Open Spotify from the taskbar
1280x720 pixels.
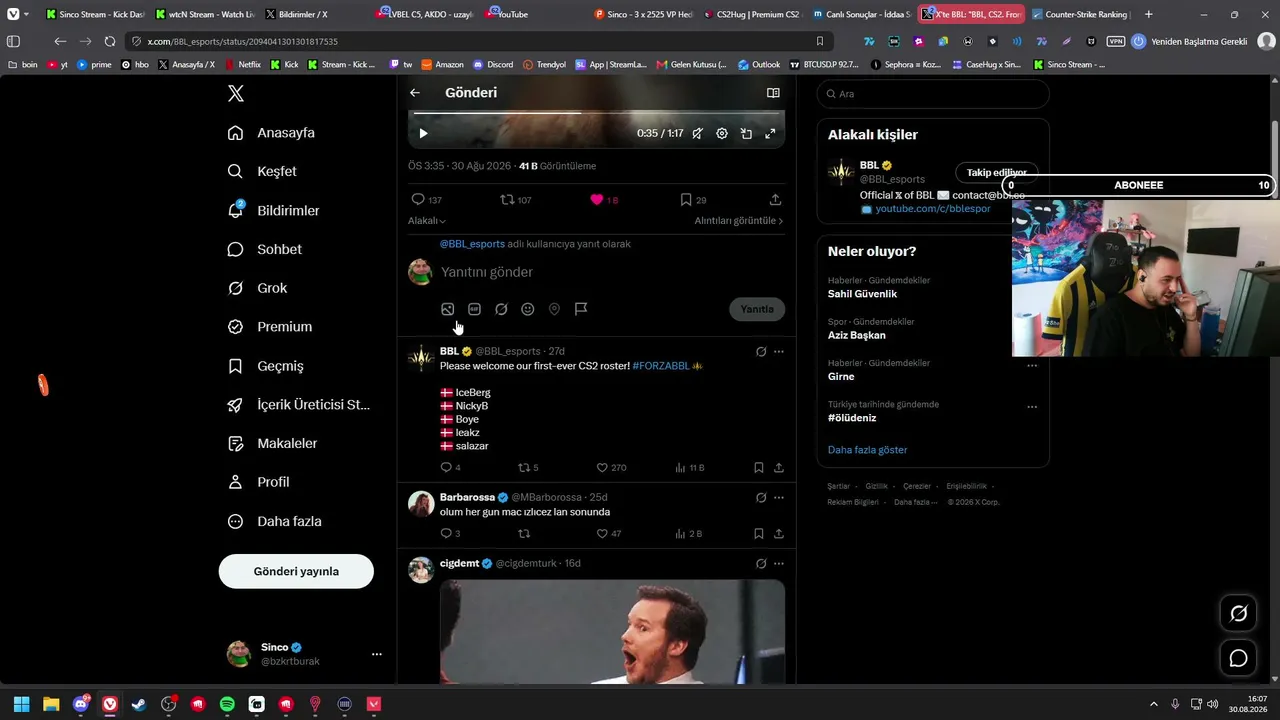[227, 704]
